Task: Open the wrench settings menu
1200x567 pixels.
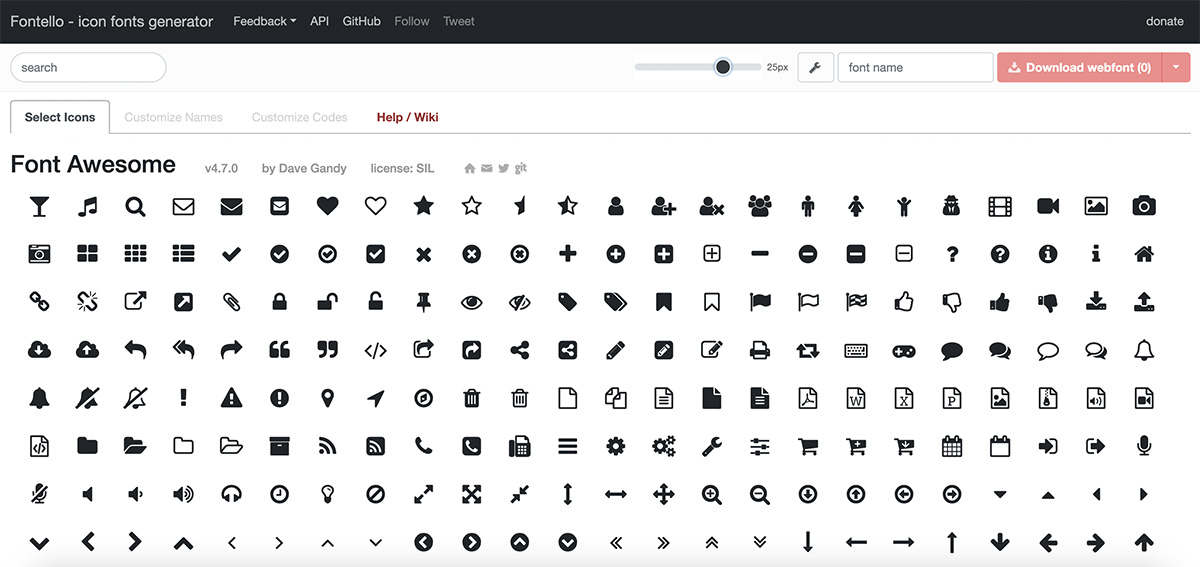Action: coord(815,68)
